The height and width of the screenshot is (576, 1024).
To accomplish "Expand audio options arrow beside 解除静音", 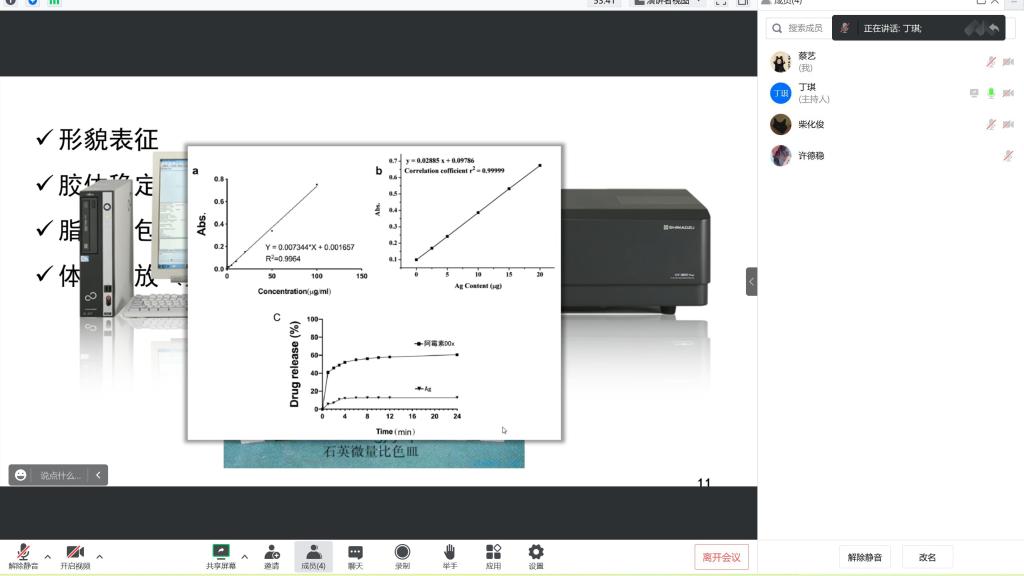I will pyautogui.click(x=47, y=556).
